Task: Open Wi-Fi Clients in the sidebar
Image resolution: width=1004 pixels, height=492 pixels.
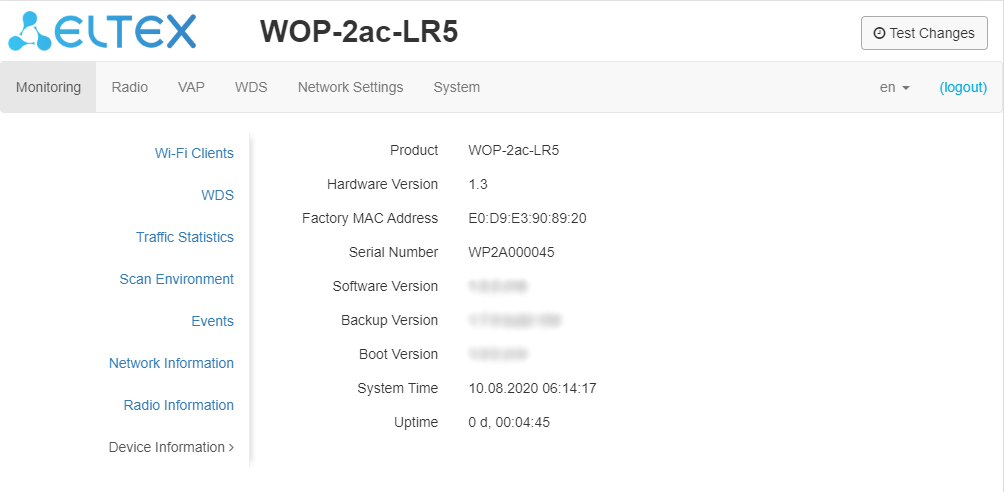Action: click(194, 153)
